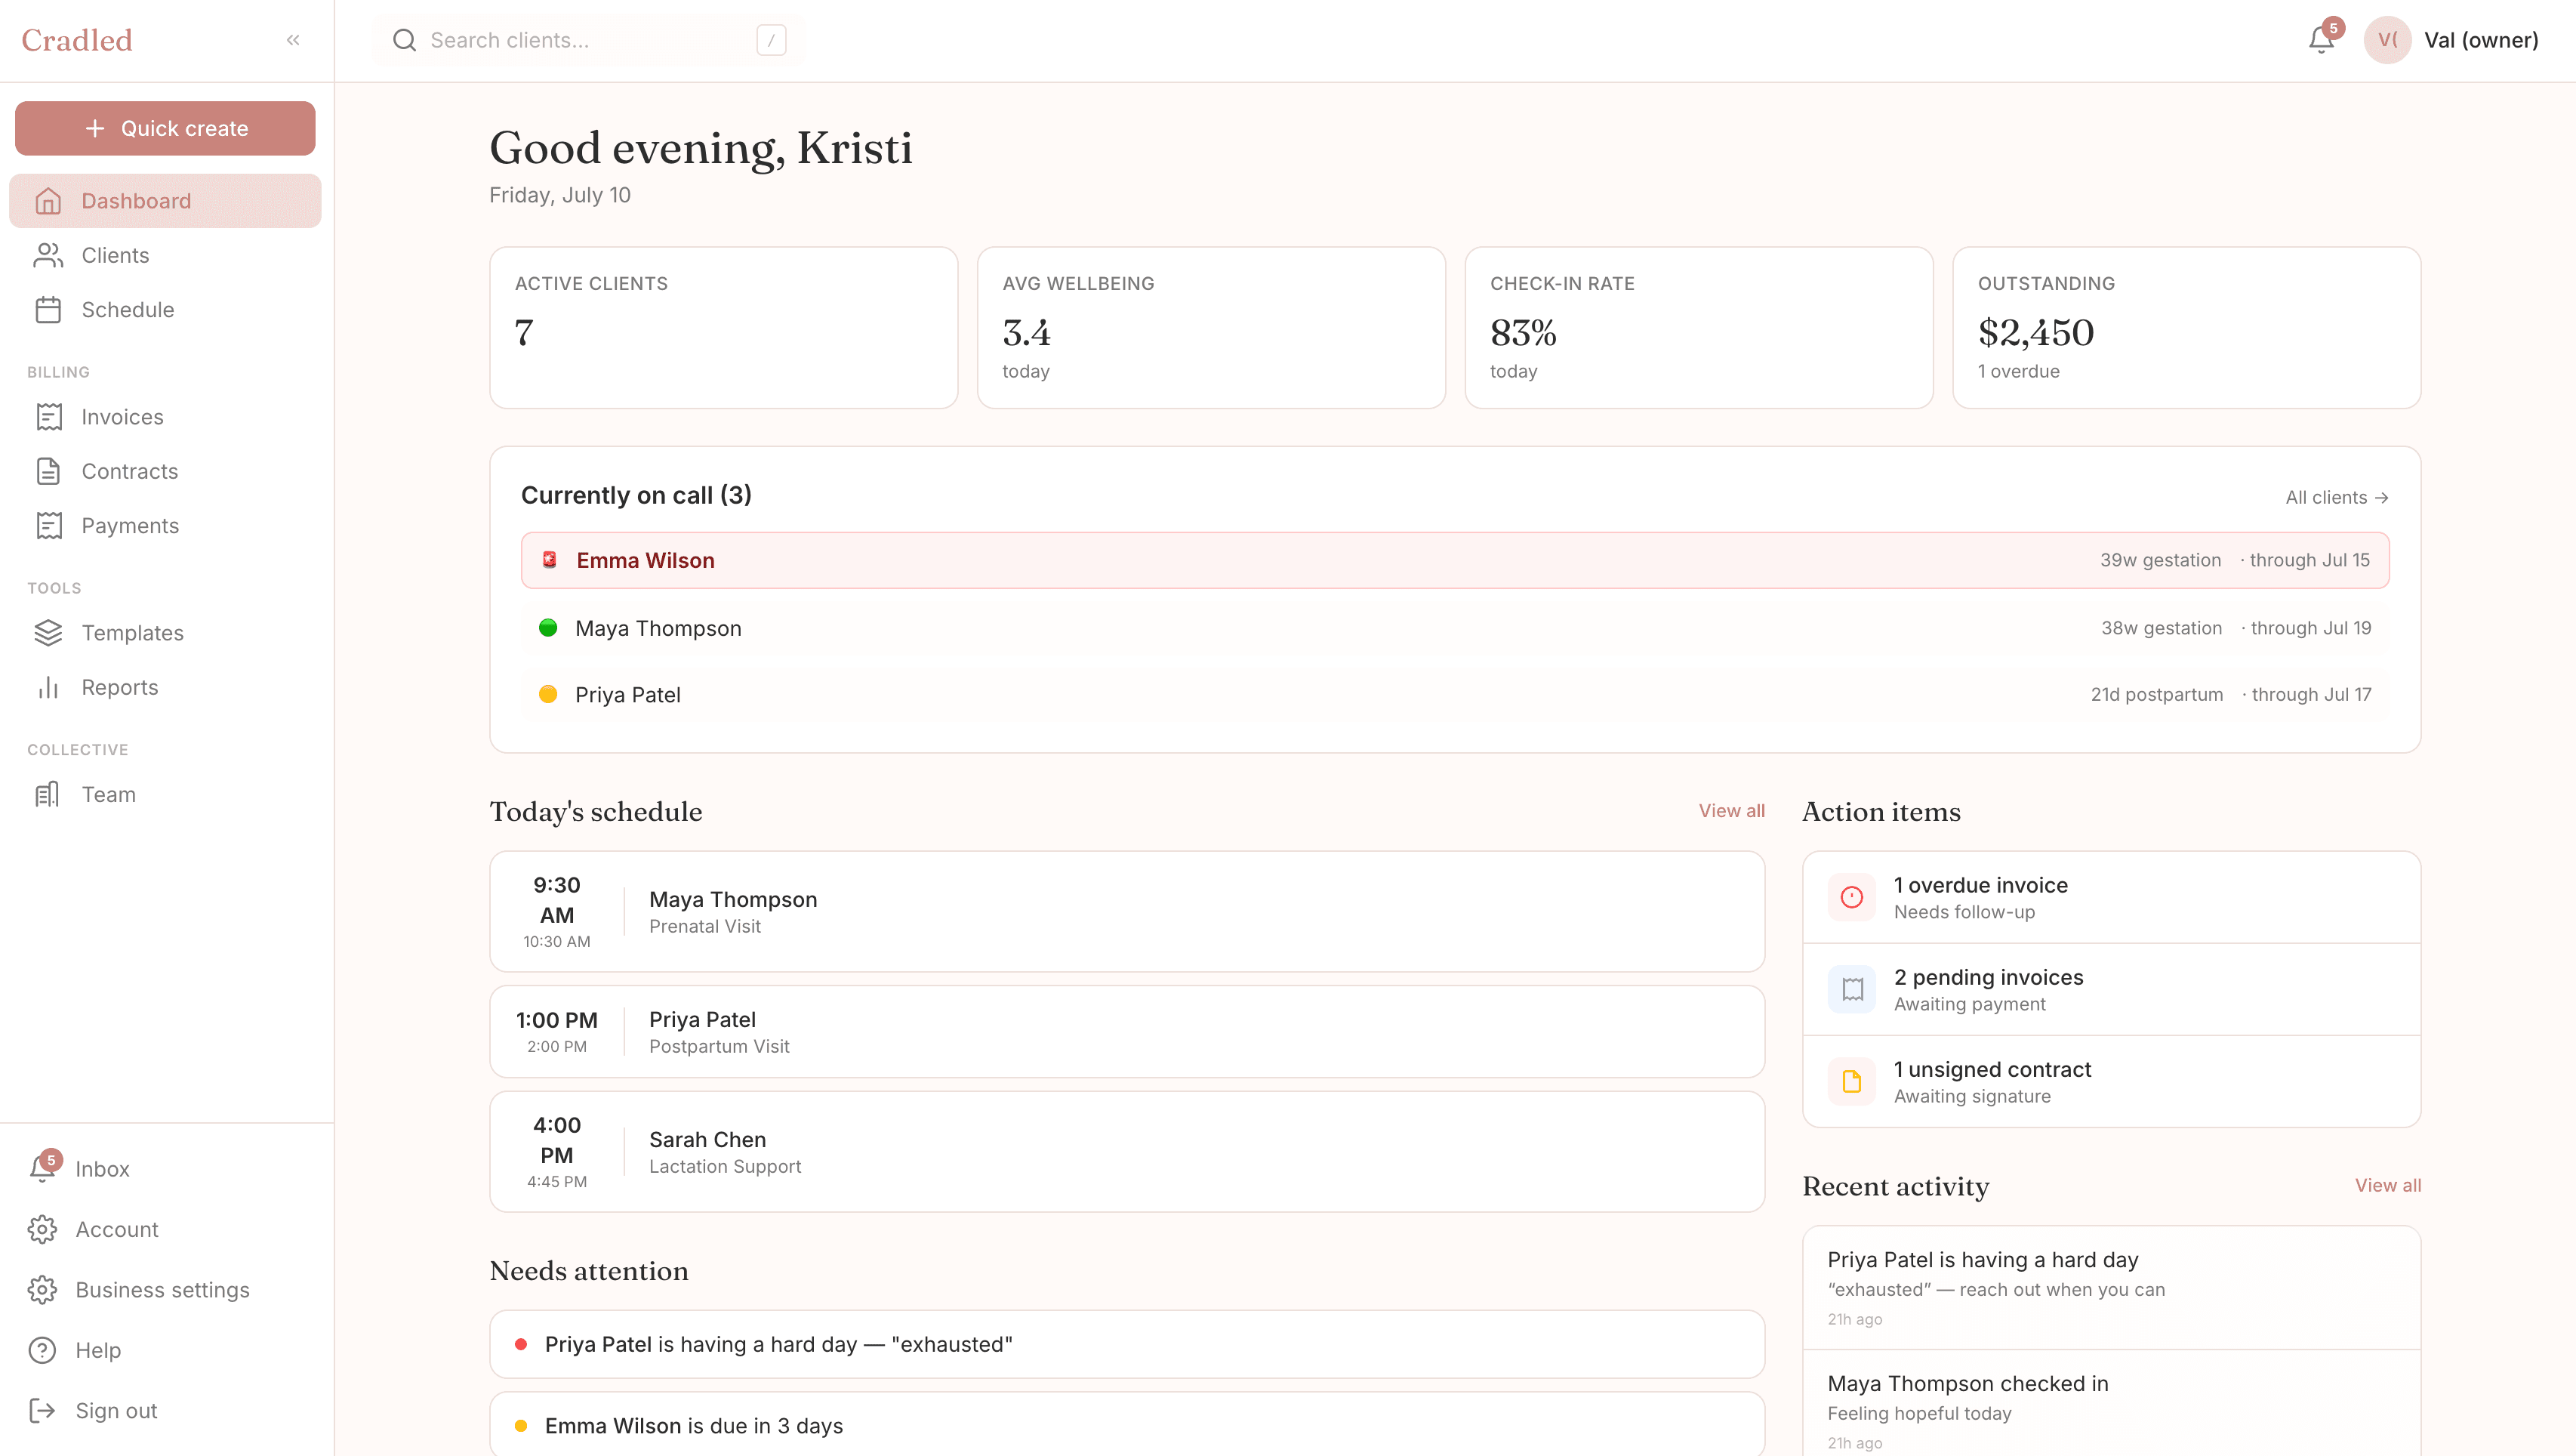
Task: Open the Dashboard menu item
Action: tap(165, 201)
